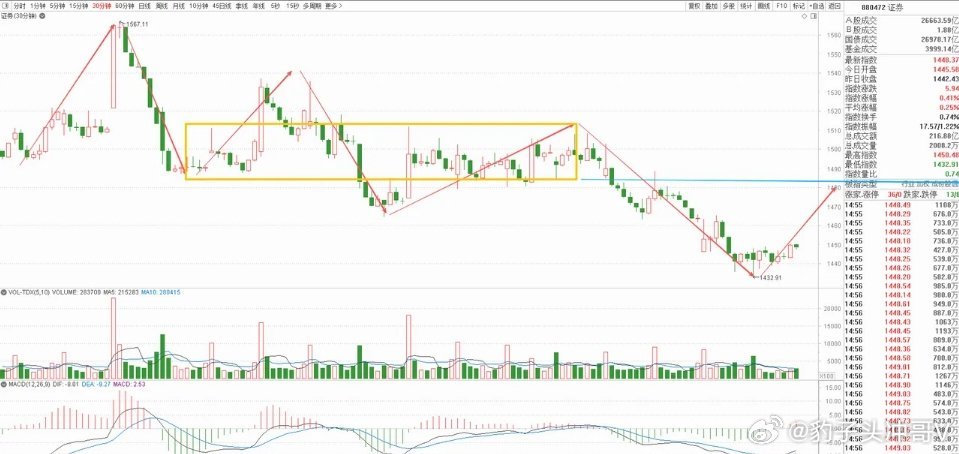The width and height of the screenshot is (959, 454).
Task: Click the 标记 mark button
Action: coord(799,6)
